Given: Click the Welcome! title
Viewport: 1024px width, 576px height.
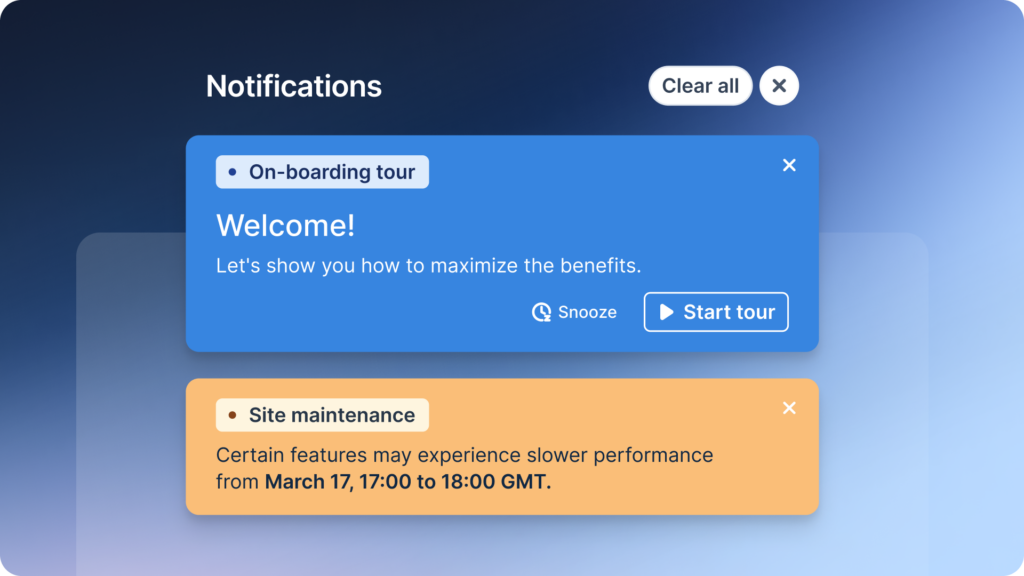Looking at the screenshot, I should 285,226.
